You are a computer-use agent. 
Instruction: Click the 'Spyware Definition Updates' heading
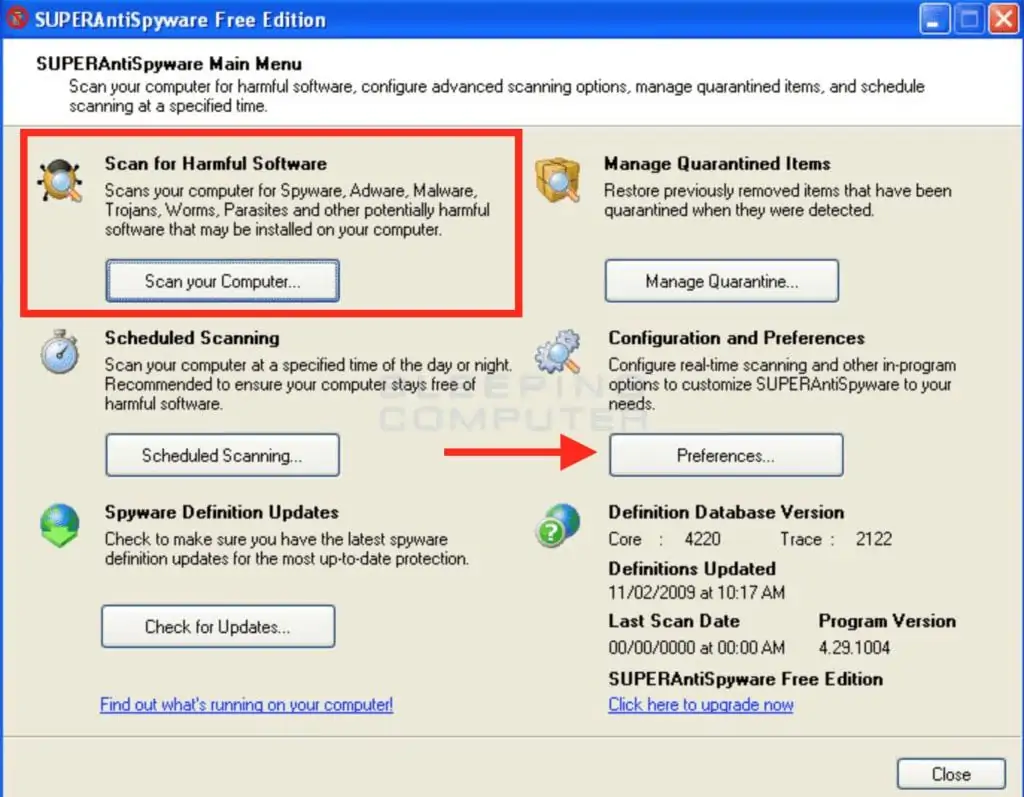(221, 512)
